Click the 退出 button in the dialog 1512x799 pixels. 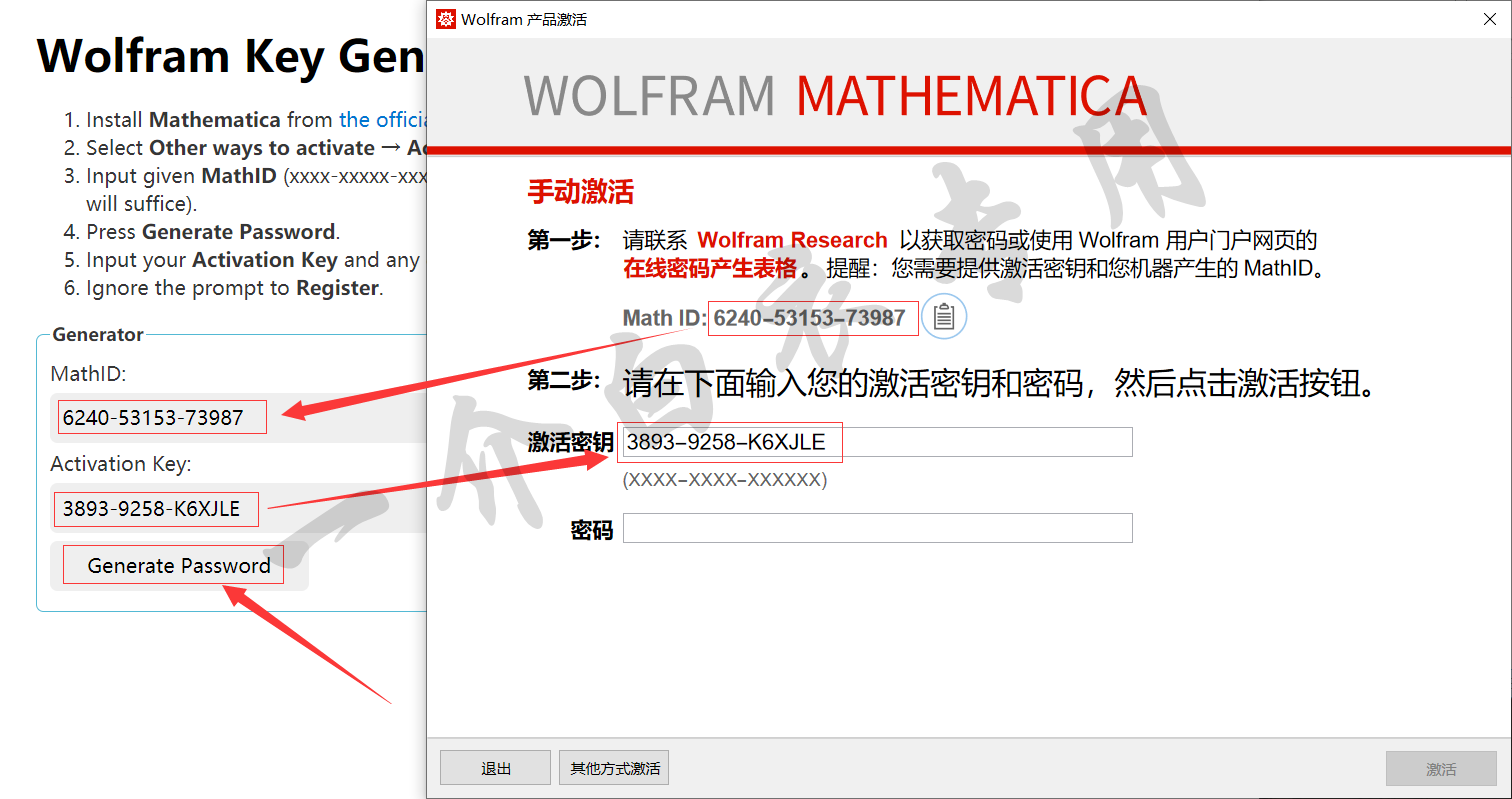click(495, 768)
